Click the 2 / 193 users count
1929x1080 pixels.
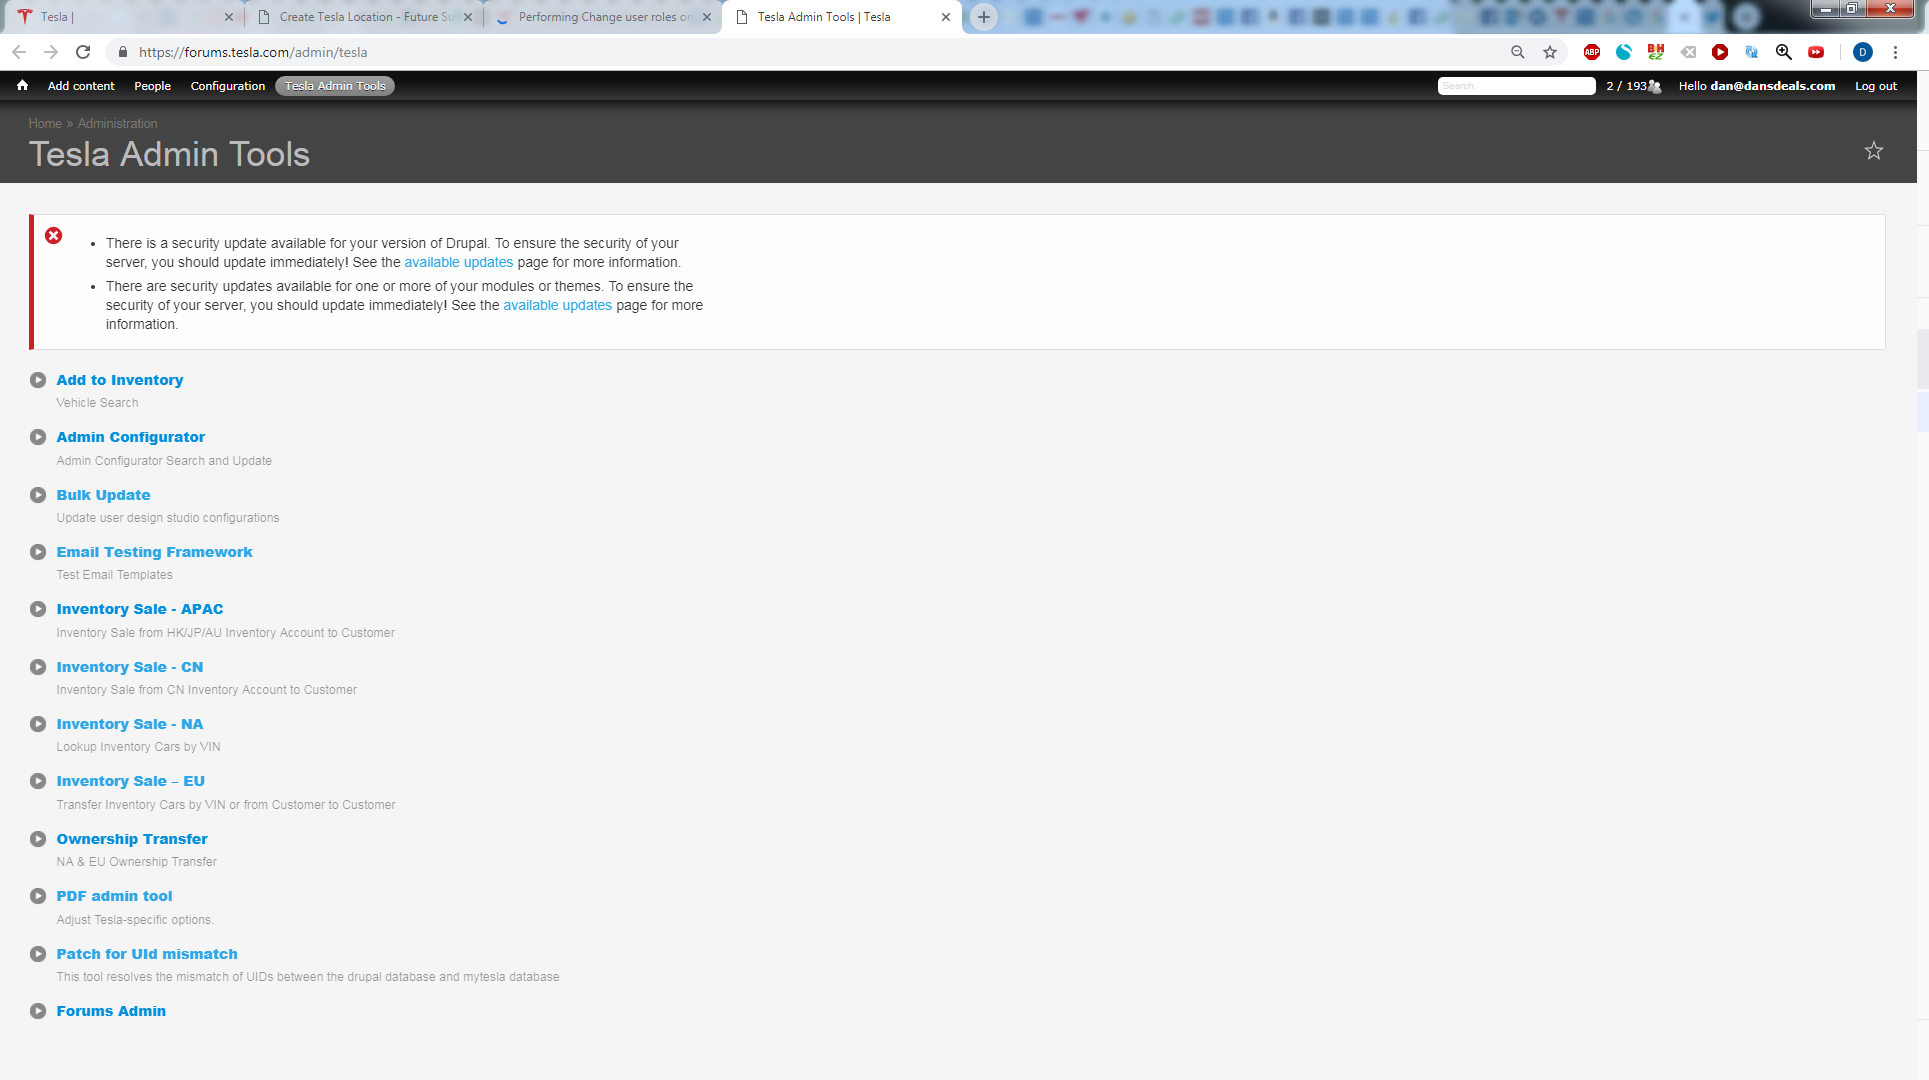(1626, 86)
